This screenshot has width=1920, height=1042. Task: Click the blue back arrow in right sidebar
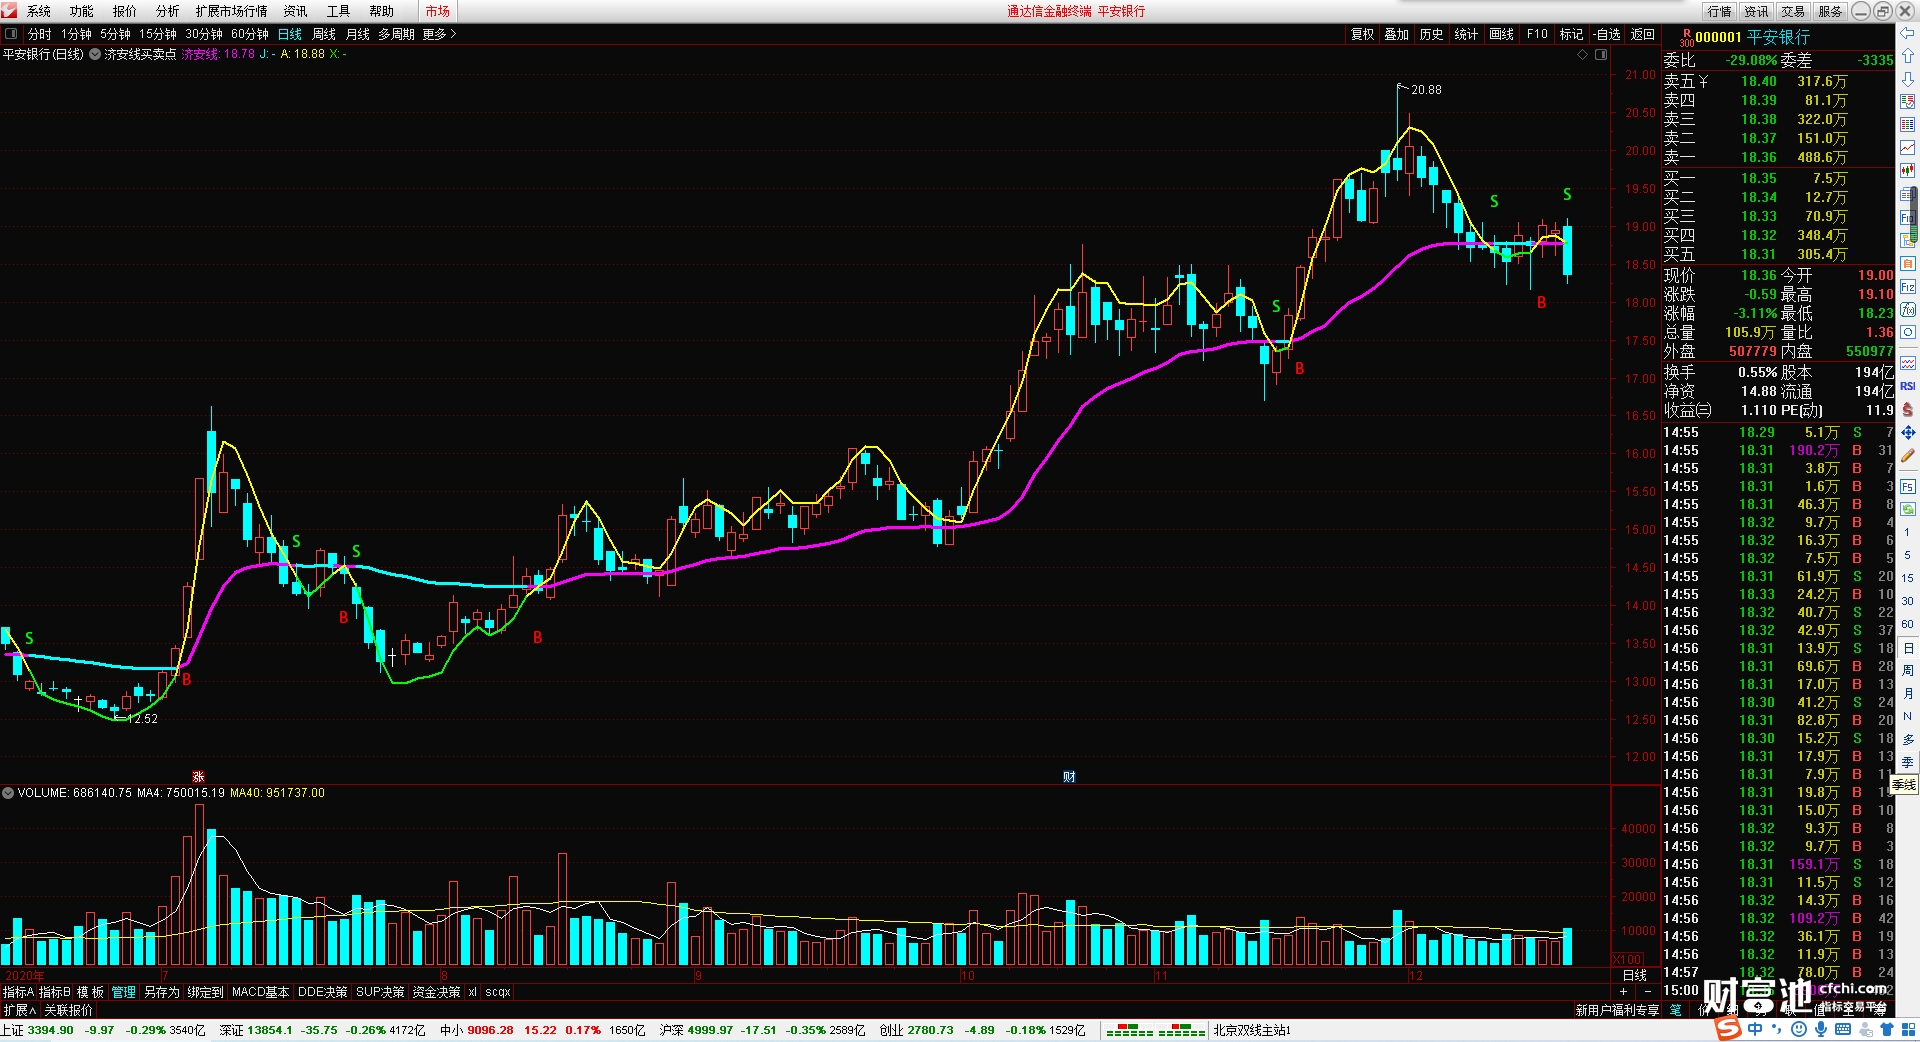(x=1907, y=33)
